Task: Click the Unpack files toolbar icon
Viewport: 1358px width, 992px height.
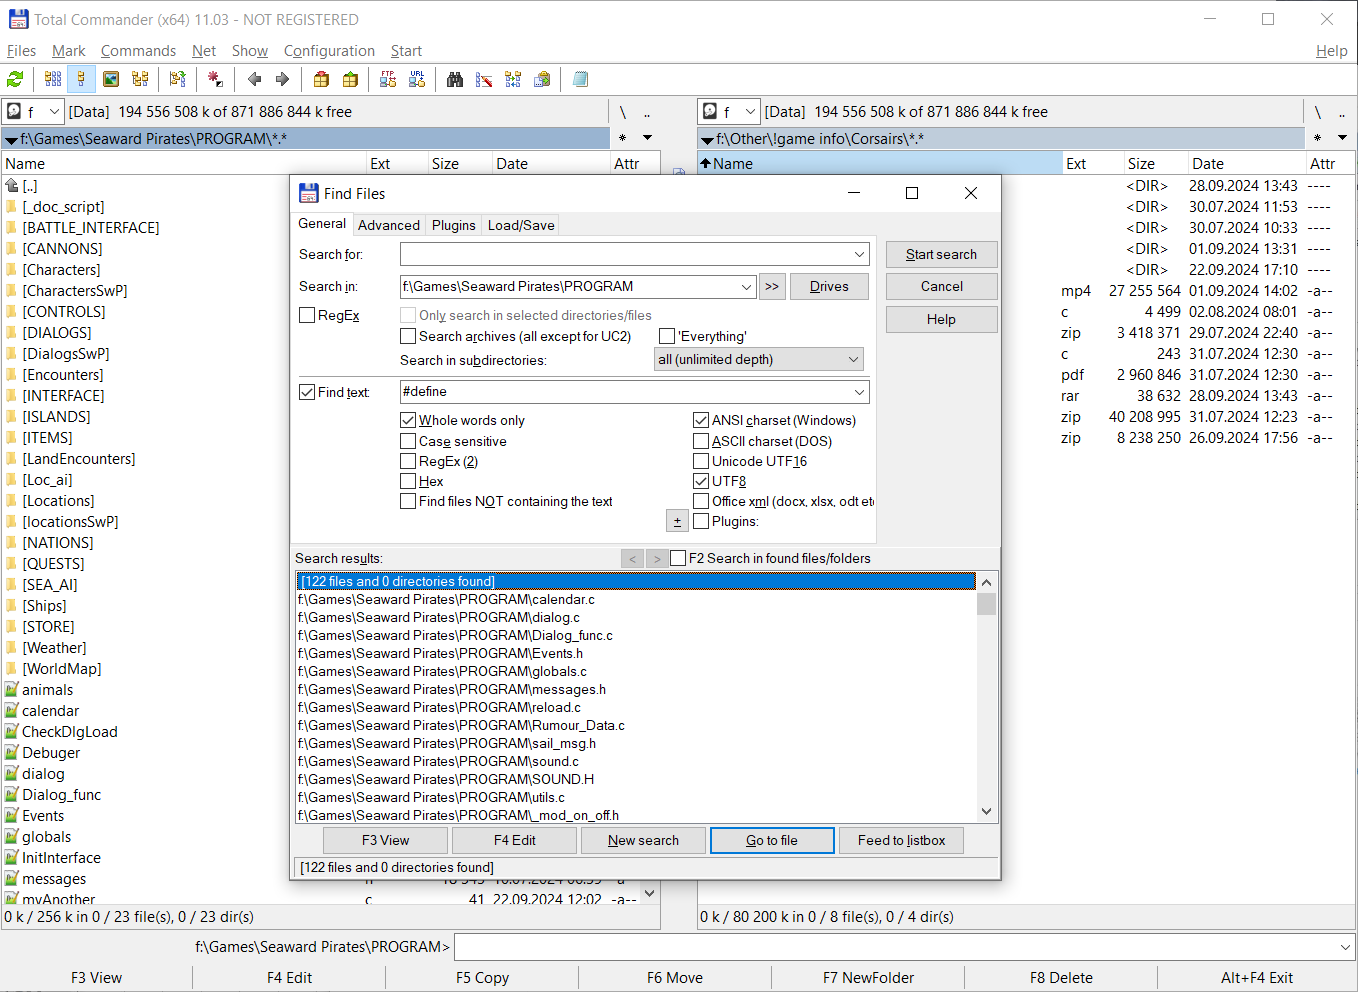Action: point(350,80)
